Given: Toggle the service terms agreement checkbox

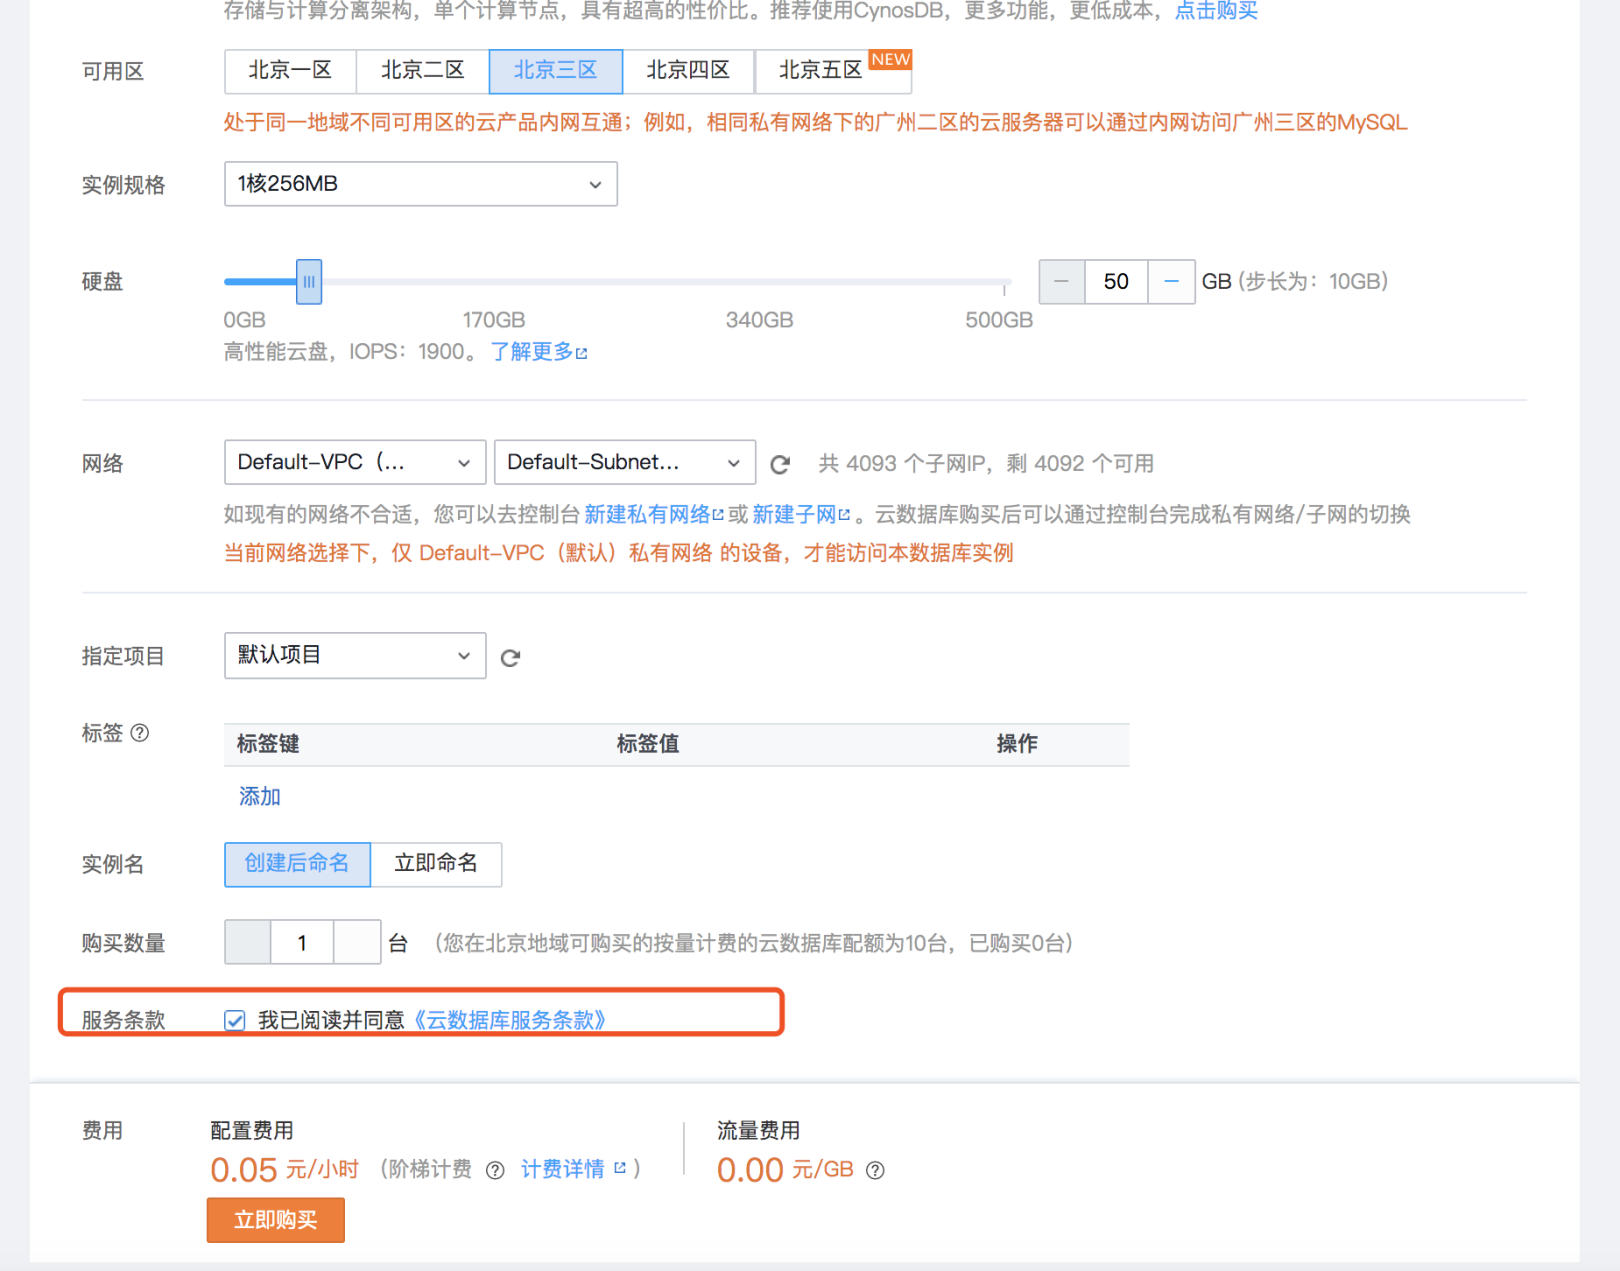Looking at the screenshot, I should pos(235,1020).
